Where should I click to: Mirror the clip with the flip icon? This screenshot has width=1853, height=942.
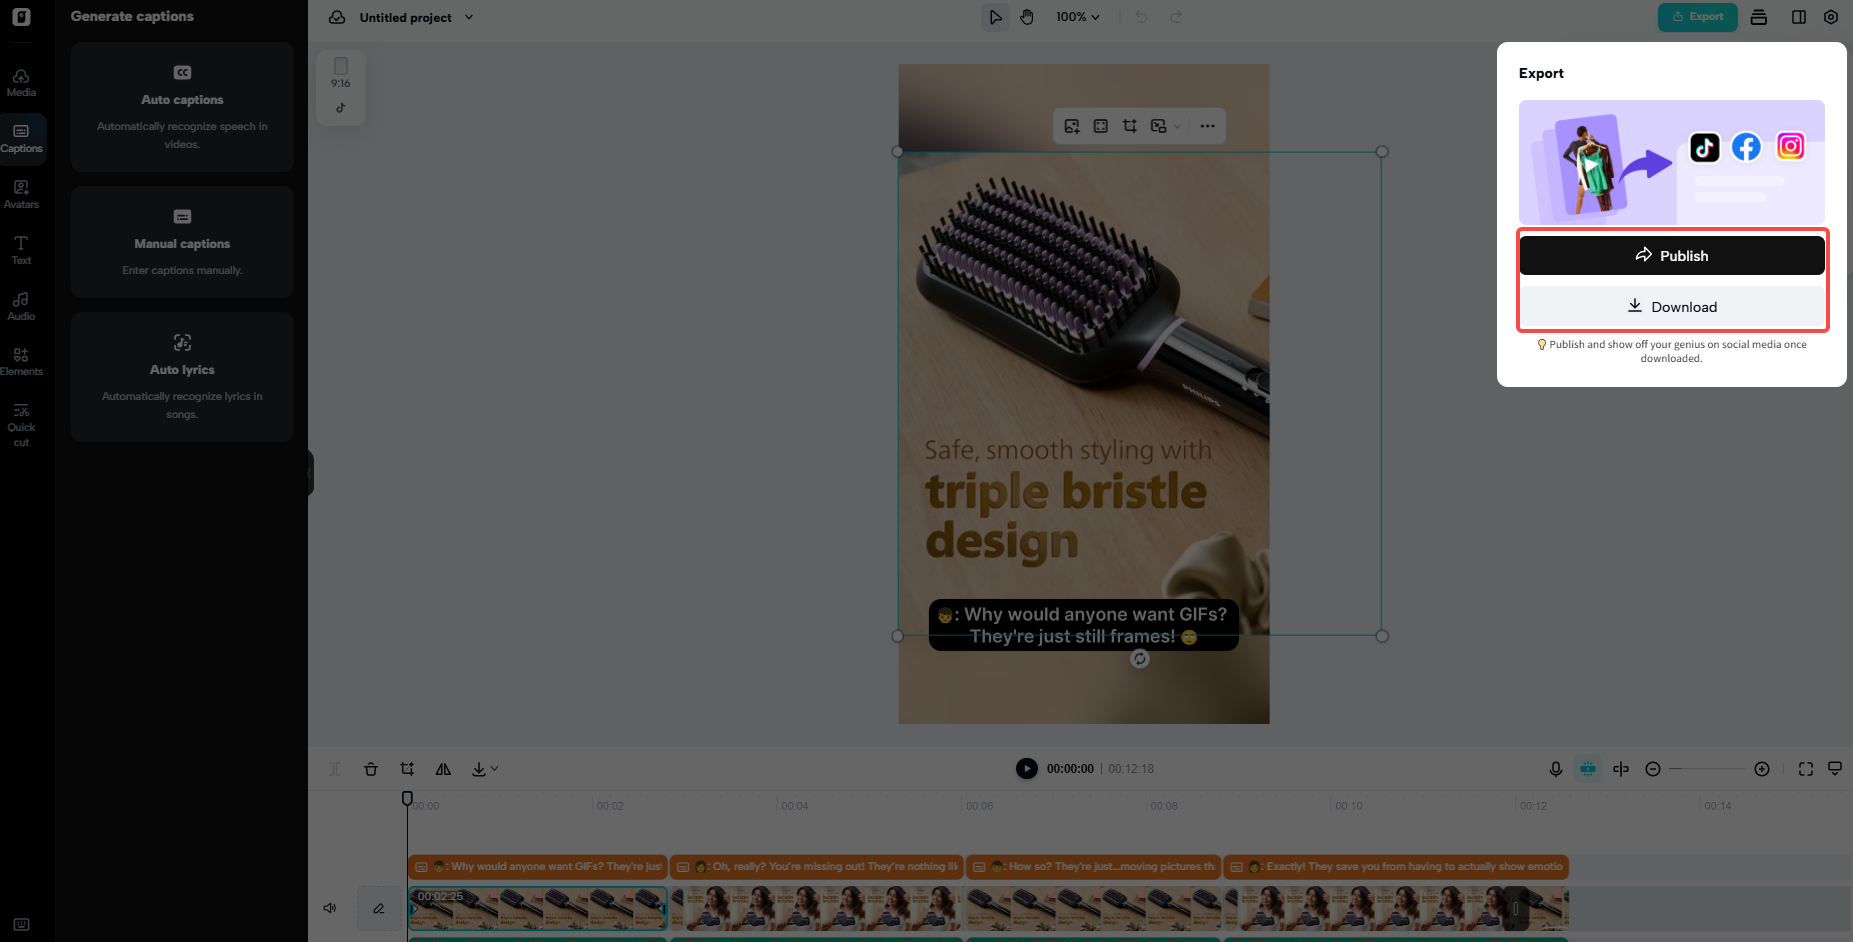point(443,768)
